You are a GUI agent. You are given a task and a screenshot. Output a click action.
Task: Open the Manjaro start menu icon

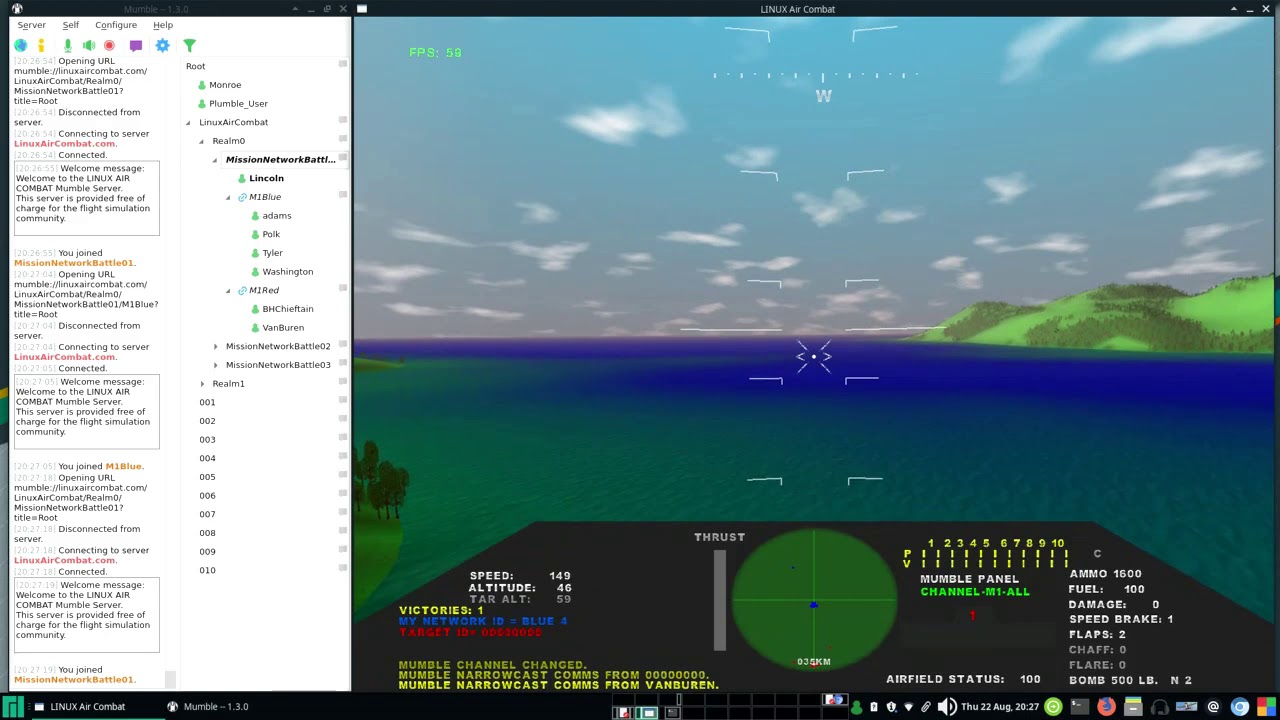[14, 707]
